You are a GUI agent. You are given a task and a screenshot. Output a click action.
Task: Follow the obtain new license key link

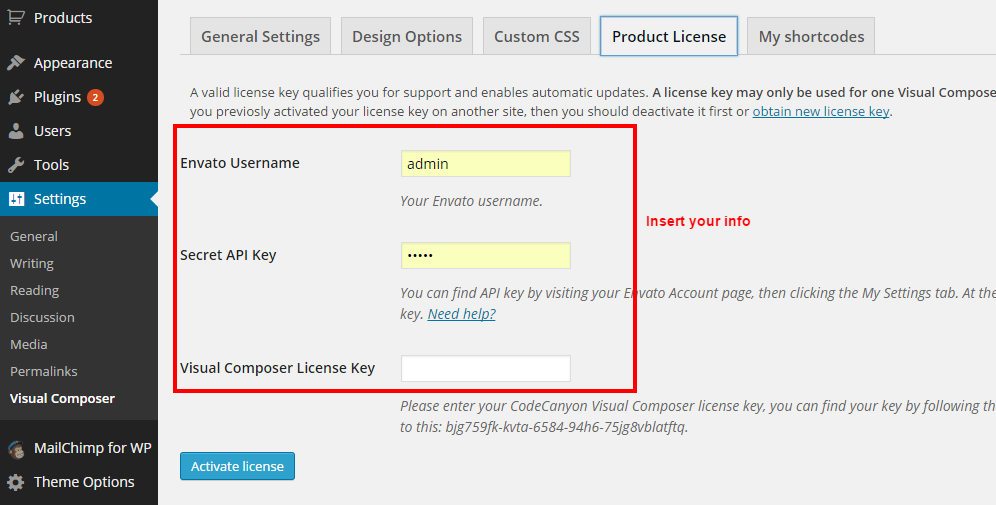coord(821,111)
